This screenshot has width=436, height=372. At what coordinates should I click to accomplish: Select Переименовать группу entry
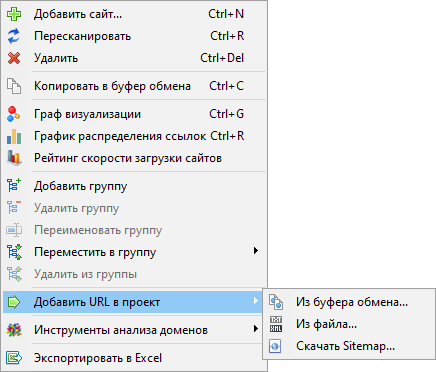(133, 230)
